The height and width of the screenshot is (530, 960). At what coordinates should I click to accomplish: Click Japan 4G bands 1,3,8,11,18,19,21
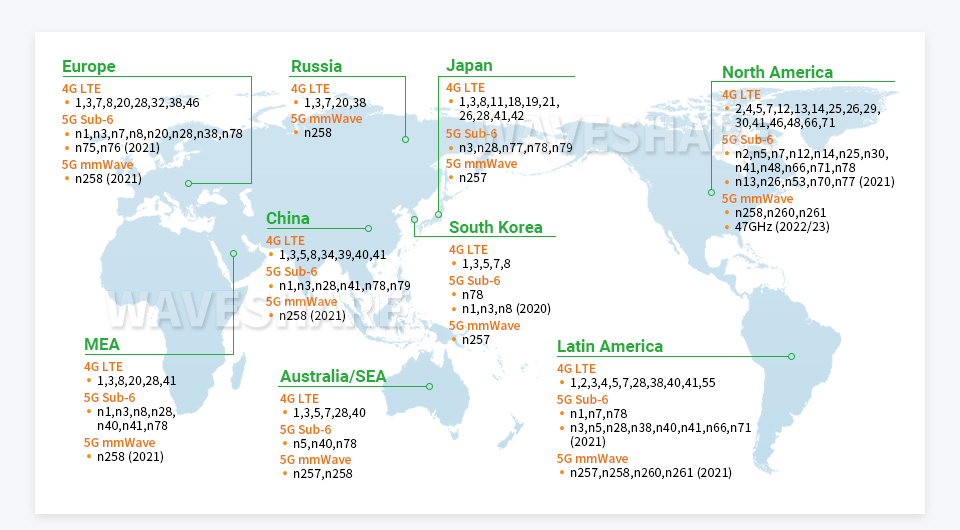pyautogui.click(x=509, y=102)
